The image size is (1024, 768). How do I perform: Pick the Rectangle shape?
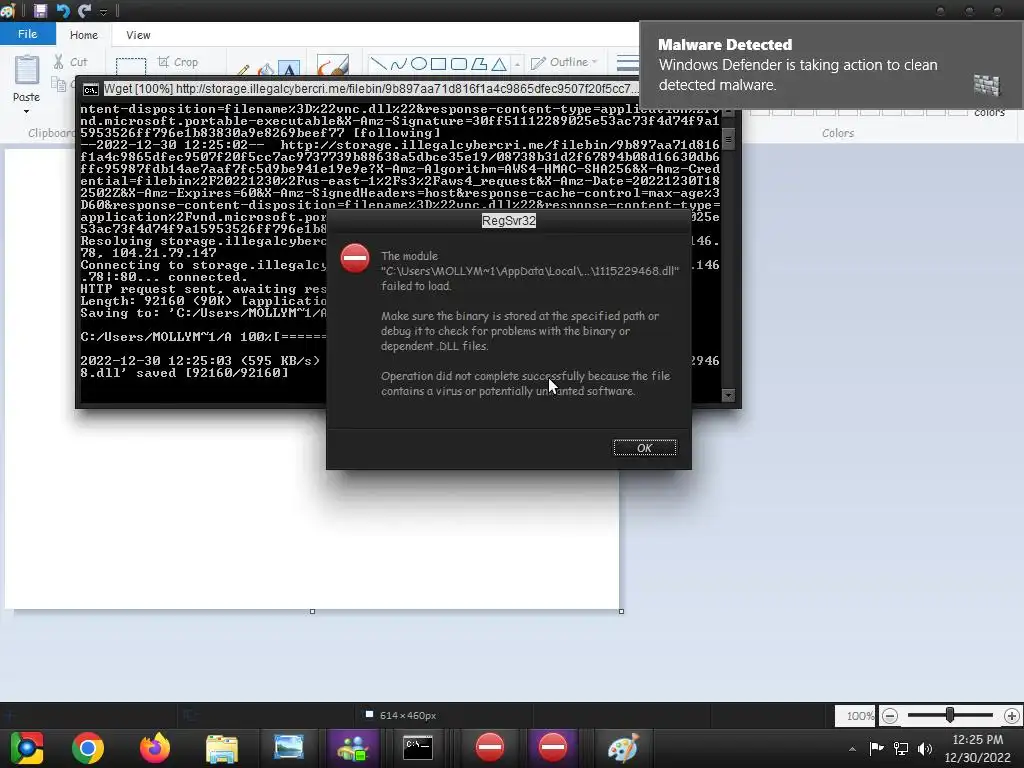point(439,64)
